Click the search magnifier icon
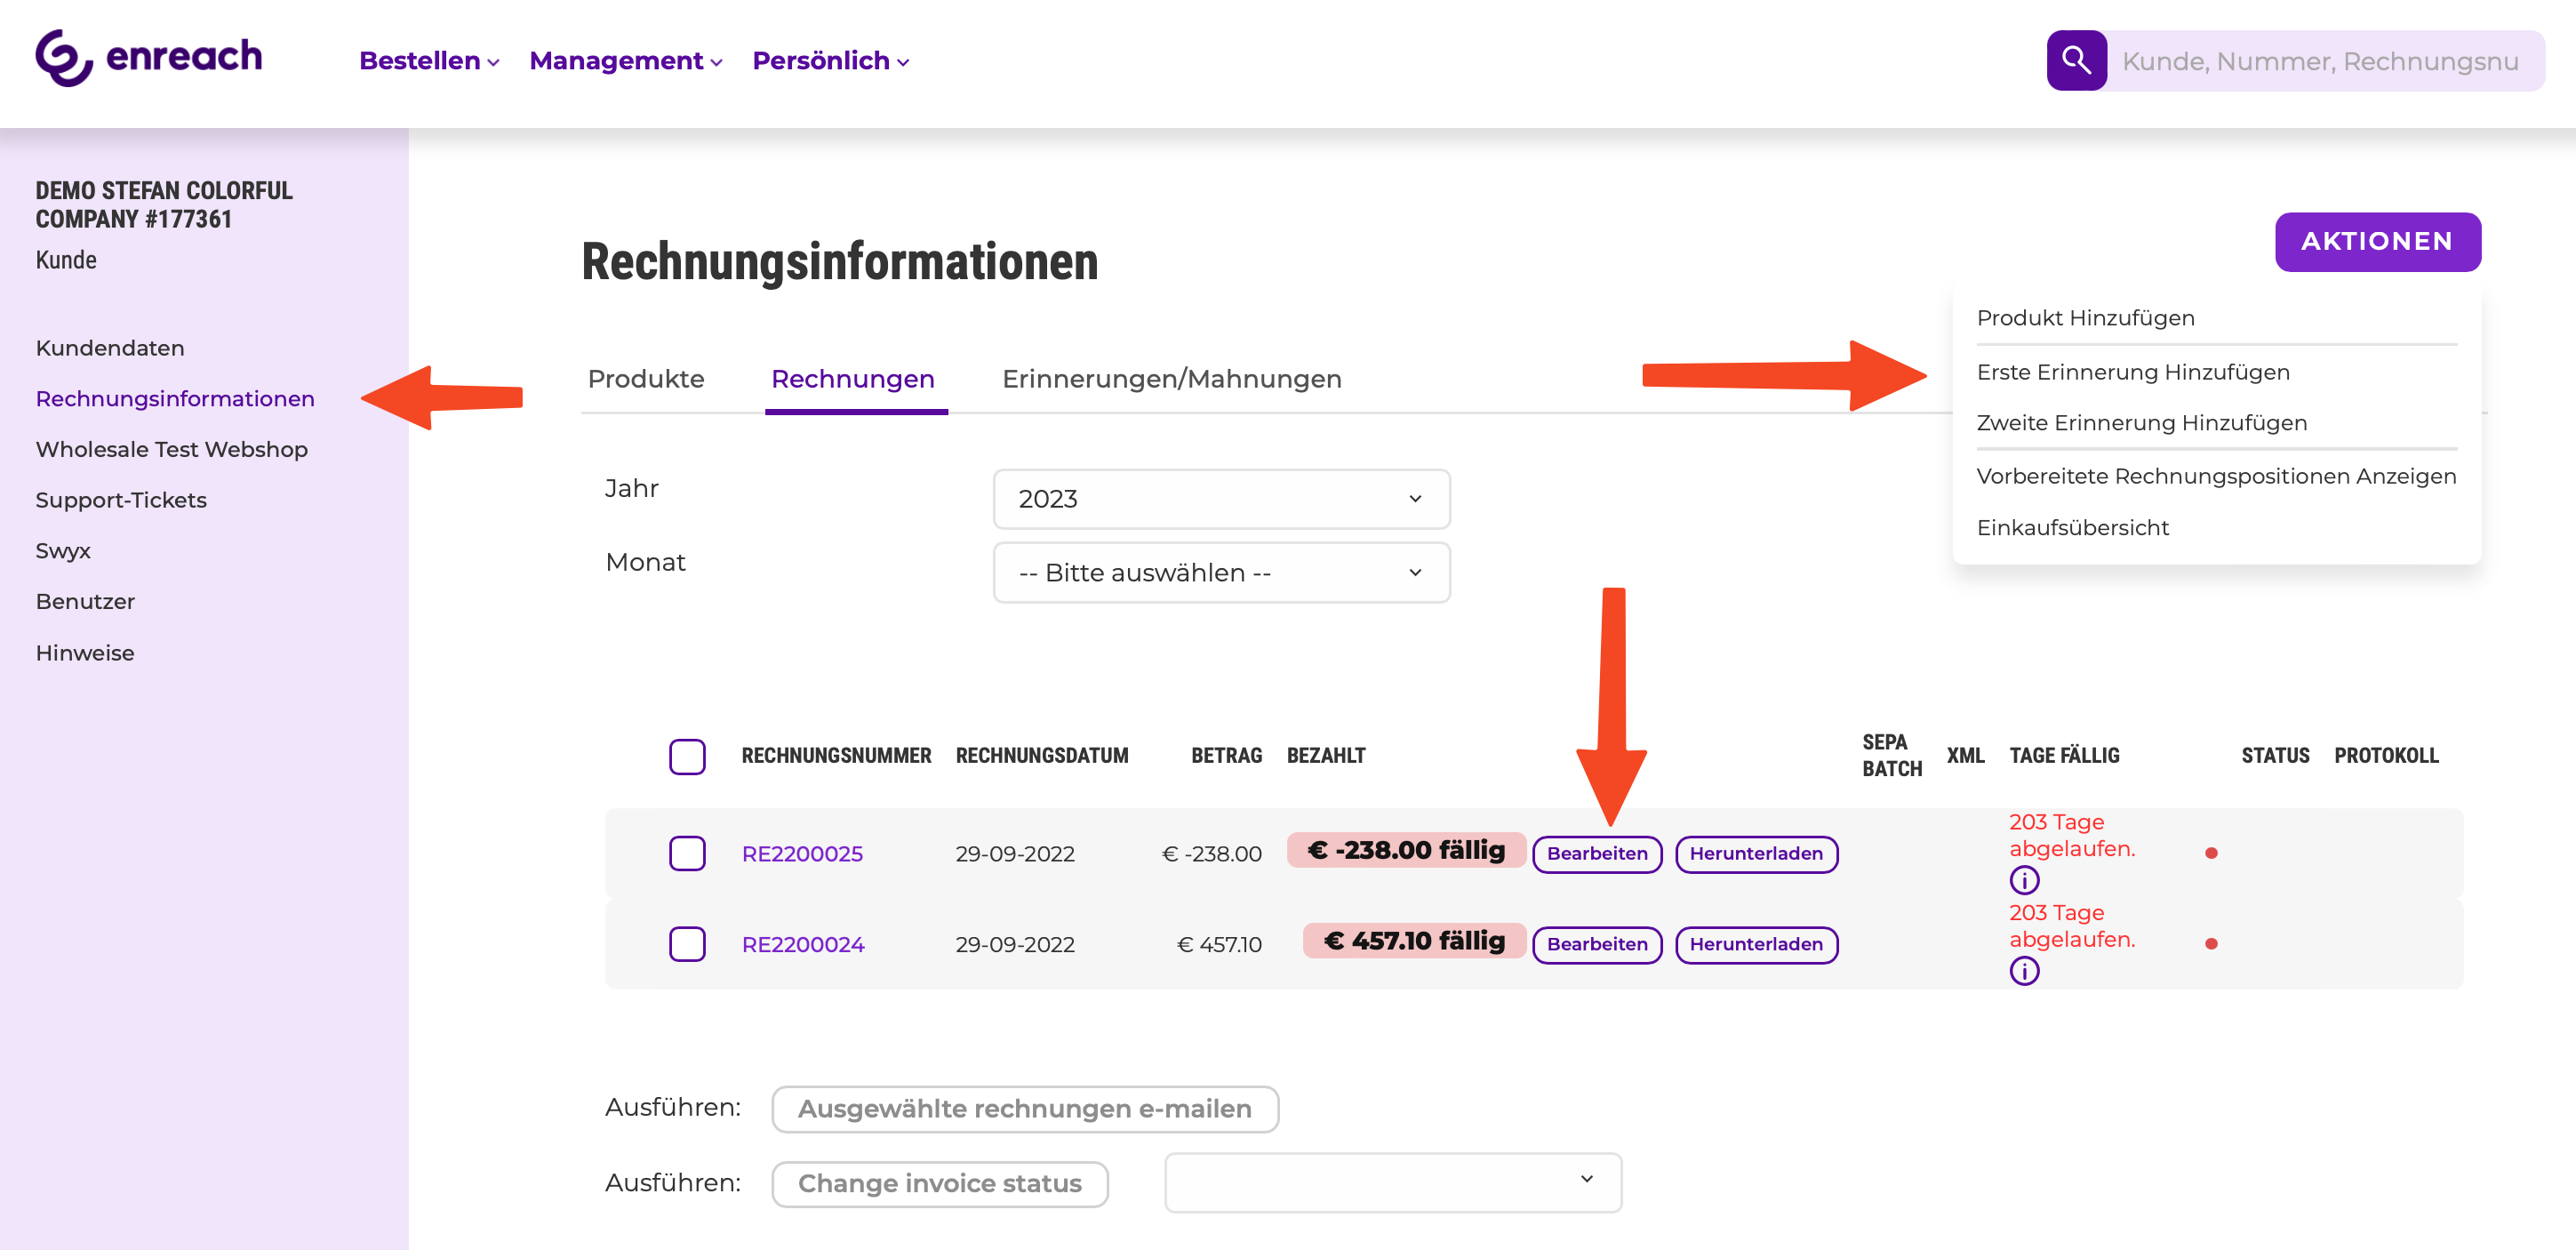2576x1250 pixels. 2076,61
